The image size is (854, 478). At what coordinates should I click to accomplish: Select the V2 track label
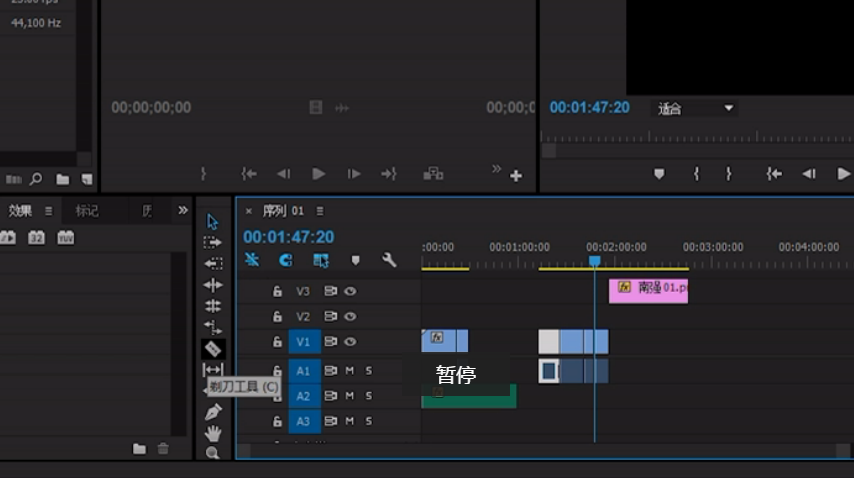click(x=303, y=316)
